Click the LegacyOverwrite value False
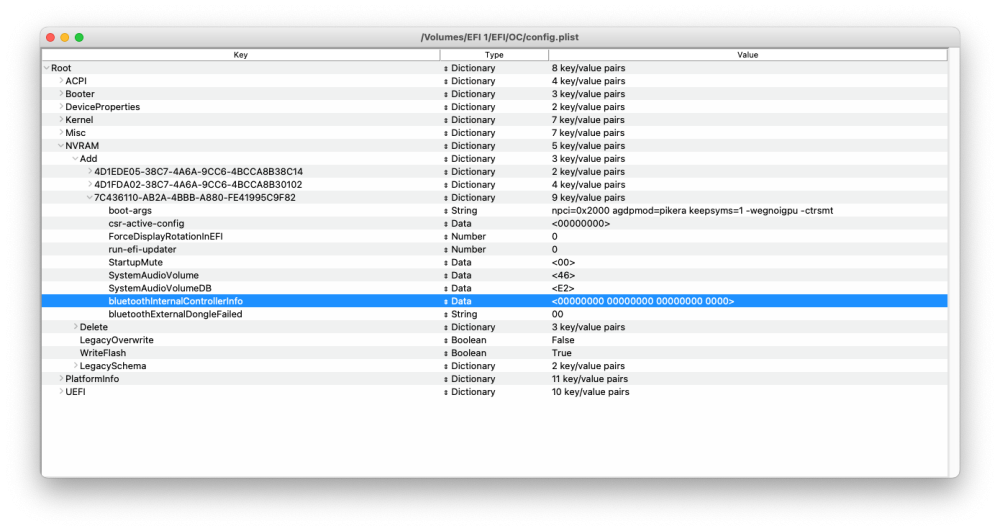 [563, 340]
